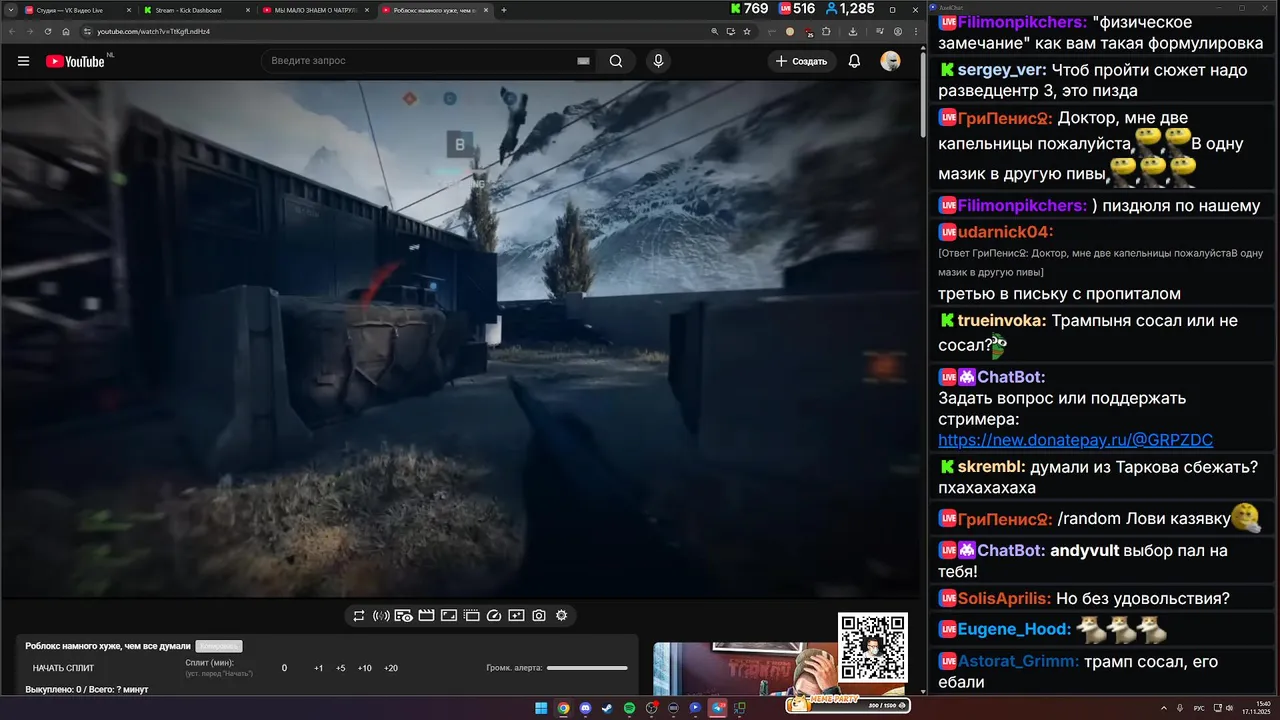Open the YouTube account avatar menu
1280x720 pixels.
pyautogui.click(x=890, y=61)
